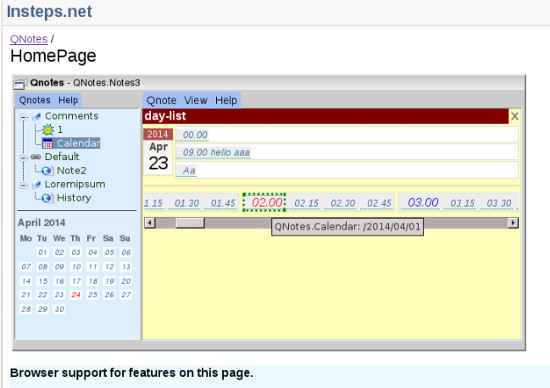The image size is (550, 388).
Task: Click the Qnotes window title icon
Action: tap(20, 83)
